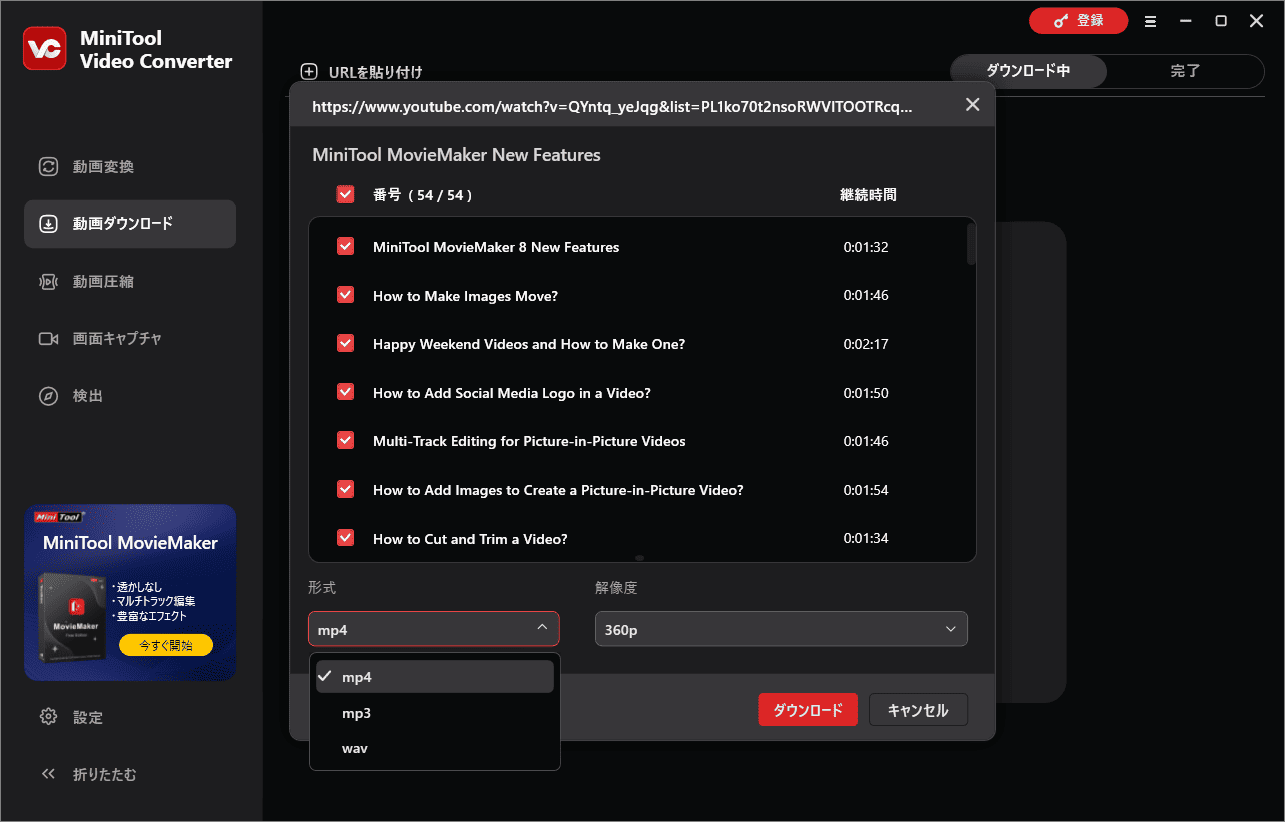
Task: Uncheck Multi-Track Editing for Picture-in-Picture Videos
Action: point(346,440)
